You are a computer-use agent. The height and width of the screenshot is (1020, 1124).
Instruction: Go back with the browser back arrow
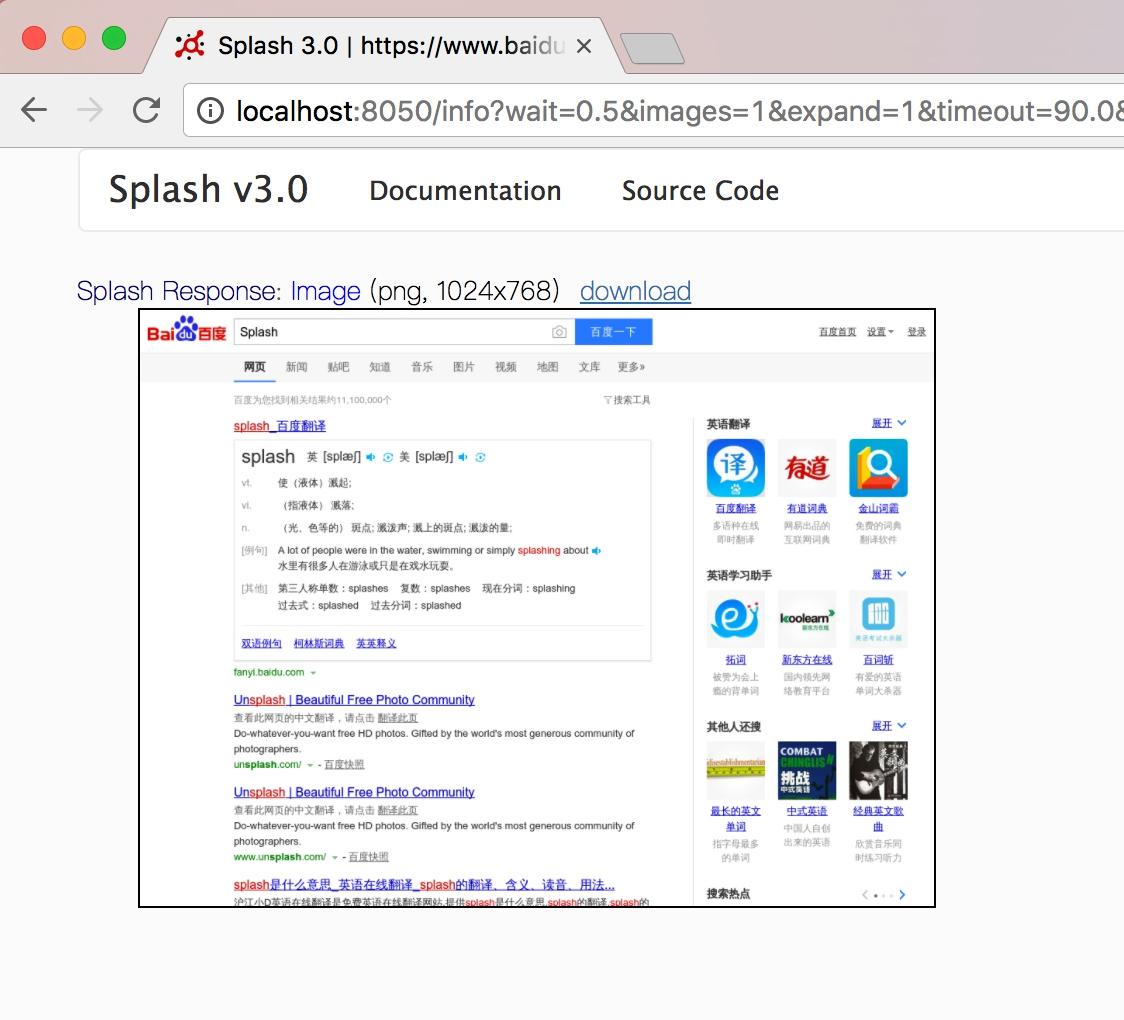tap(34, 110)
